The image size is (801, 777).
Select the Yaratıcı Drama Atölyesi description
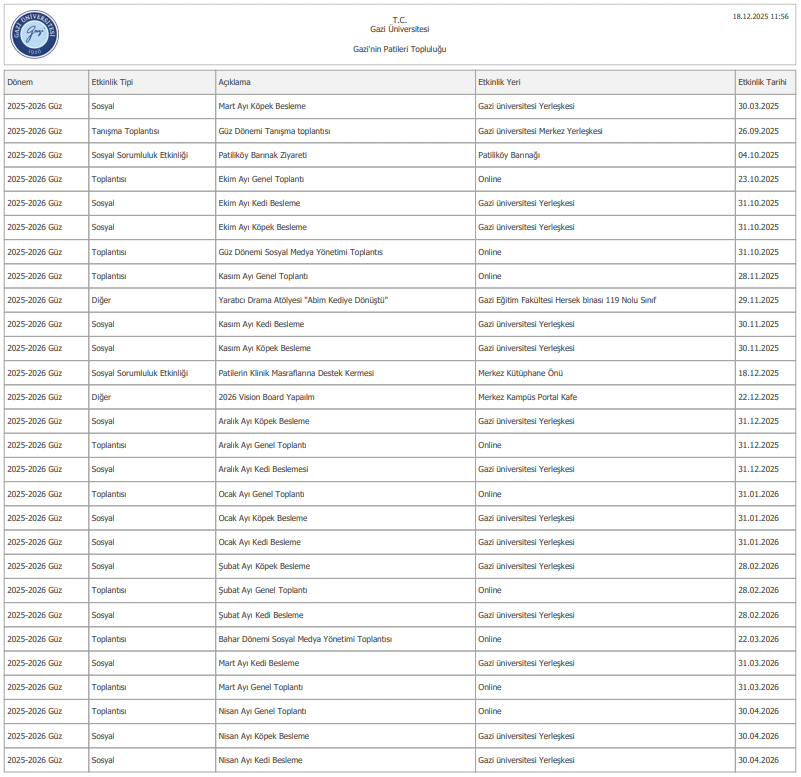(x=303, y=300)
